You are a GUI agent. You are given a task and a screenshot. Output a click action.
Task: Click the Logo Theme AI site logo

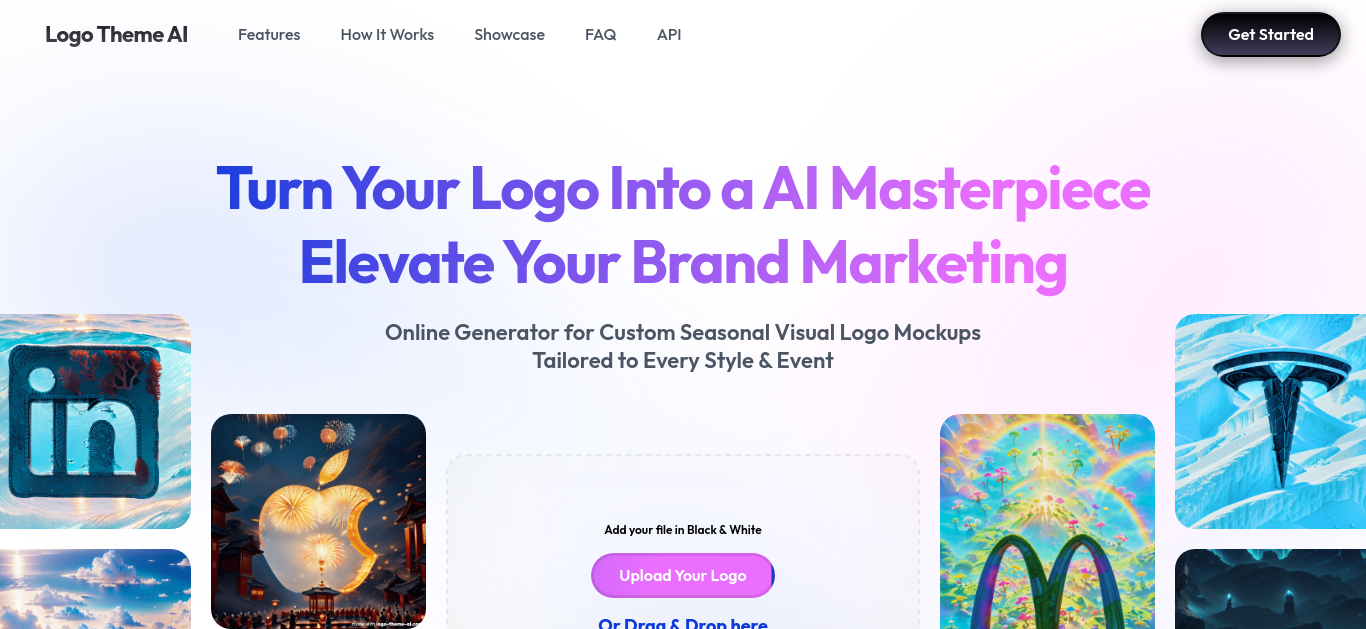[116, 34]
